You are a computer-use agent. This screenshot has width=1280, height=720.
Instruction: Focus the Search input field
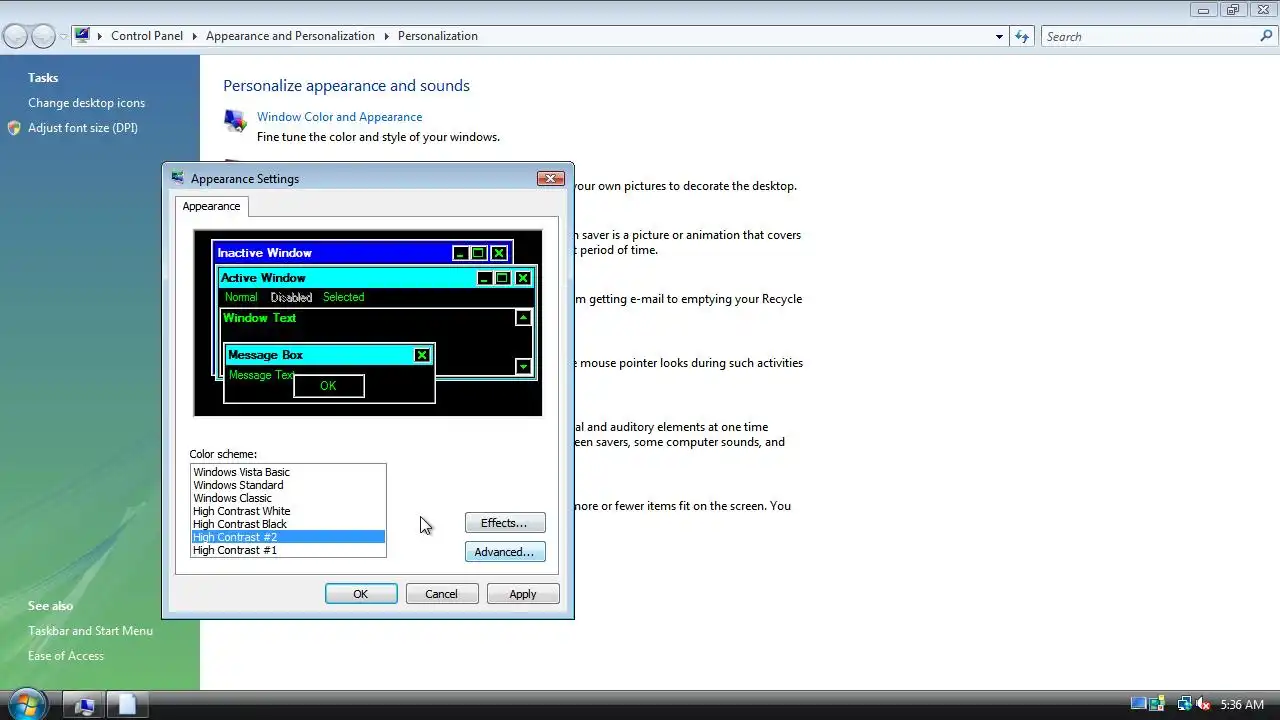tap(1150, 36)
